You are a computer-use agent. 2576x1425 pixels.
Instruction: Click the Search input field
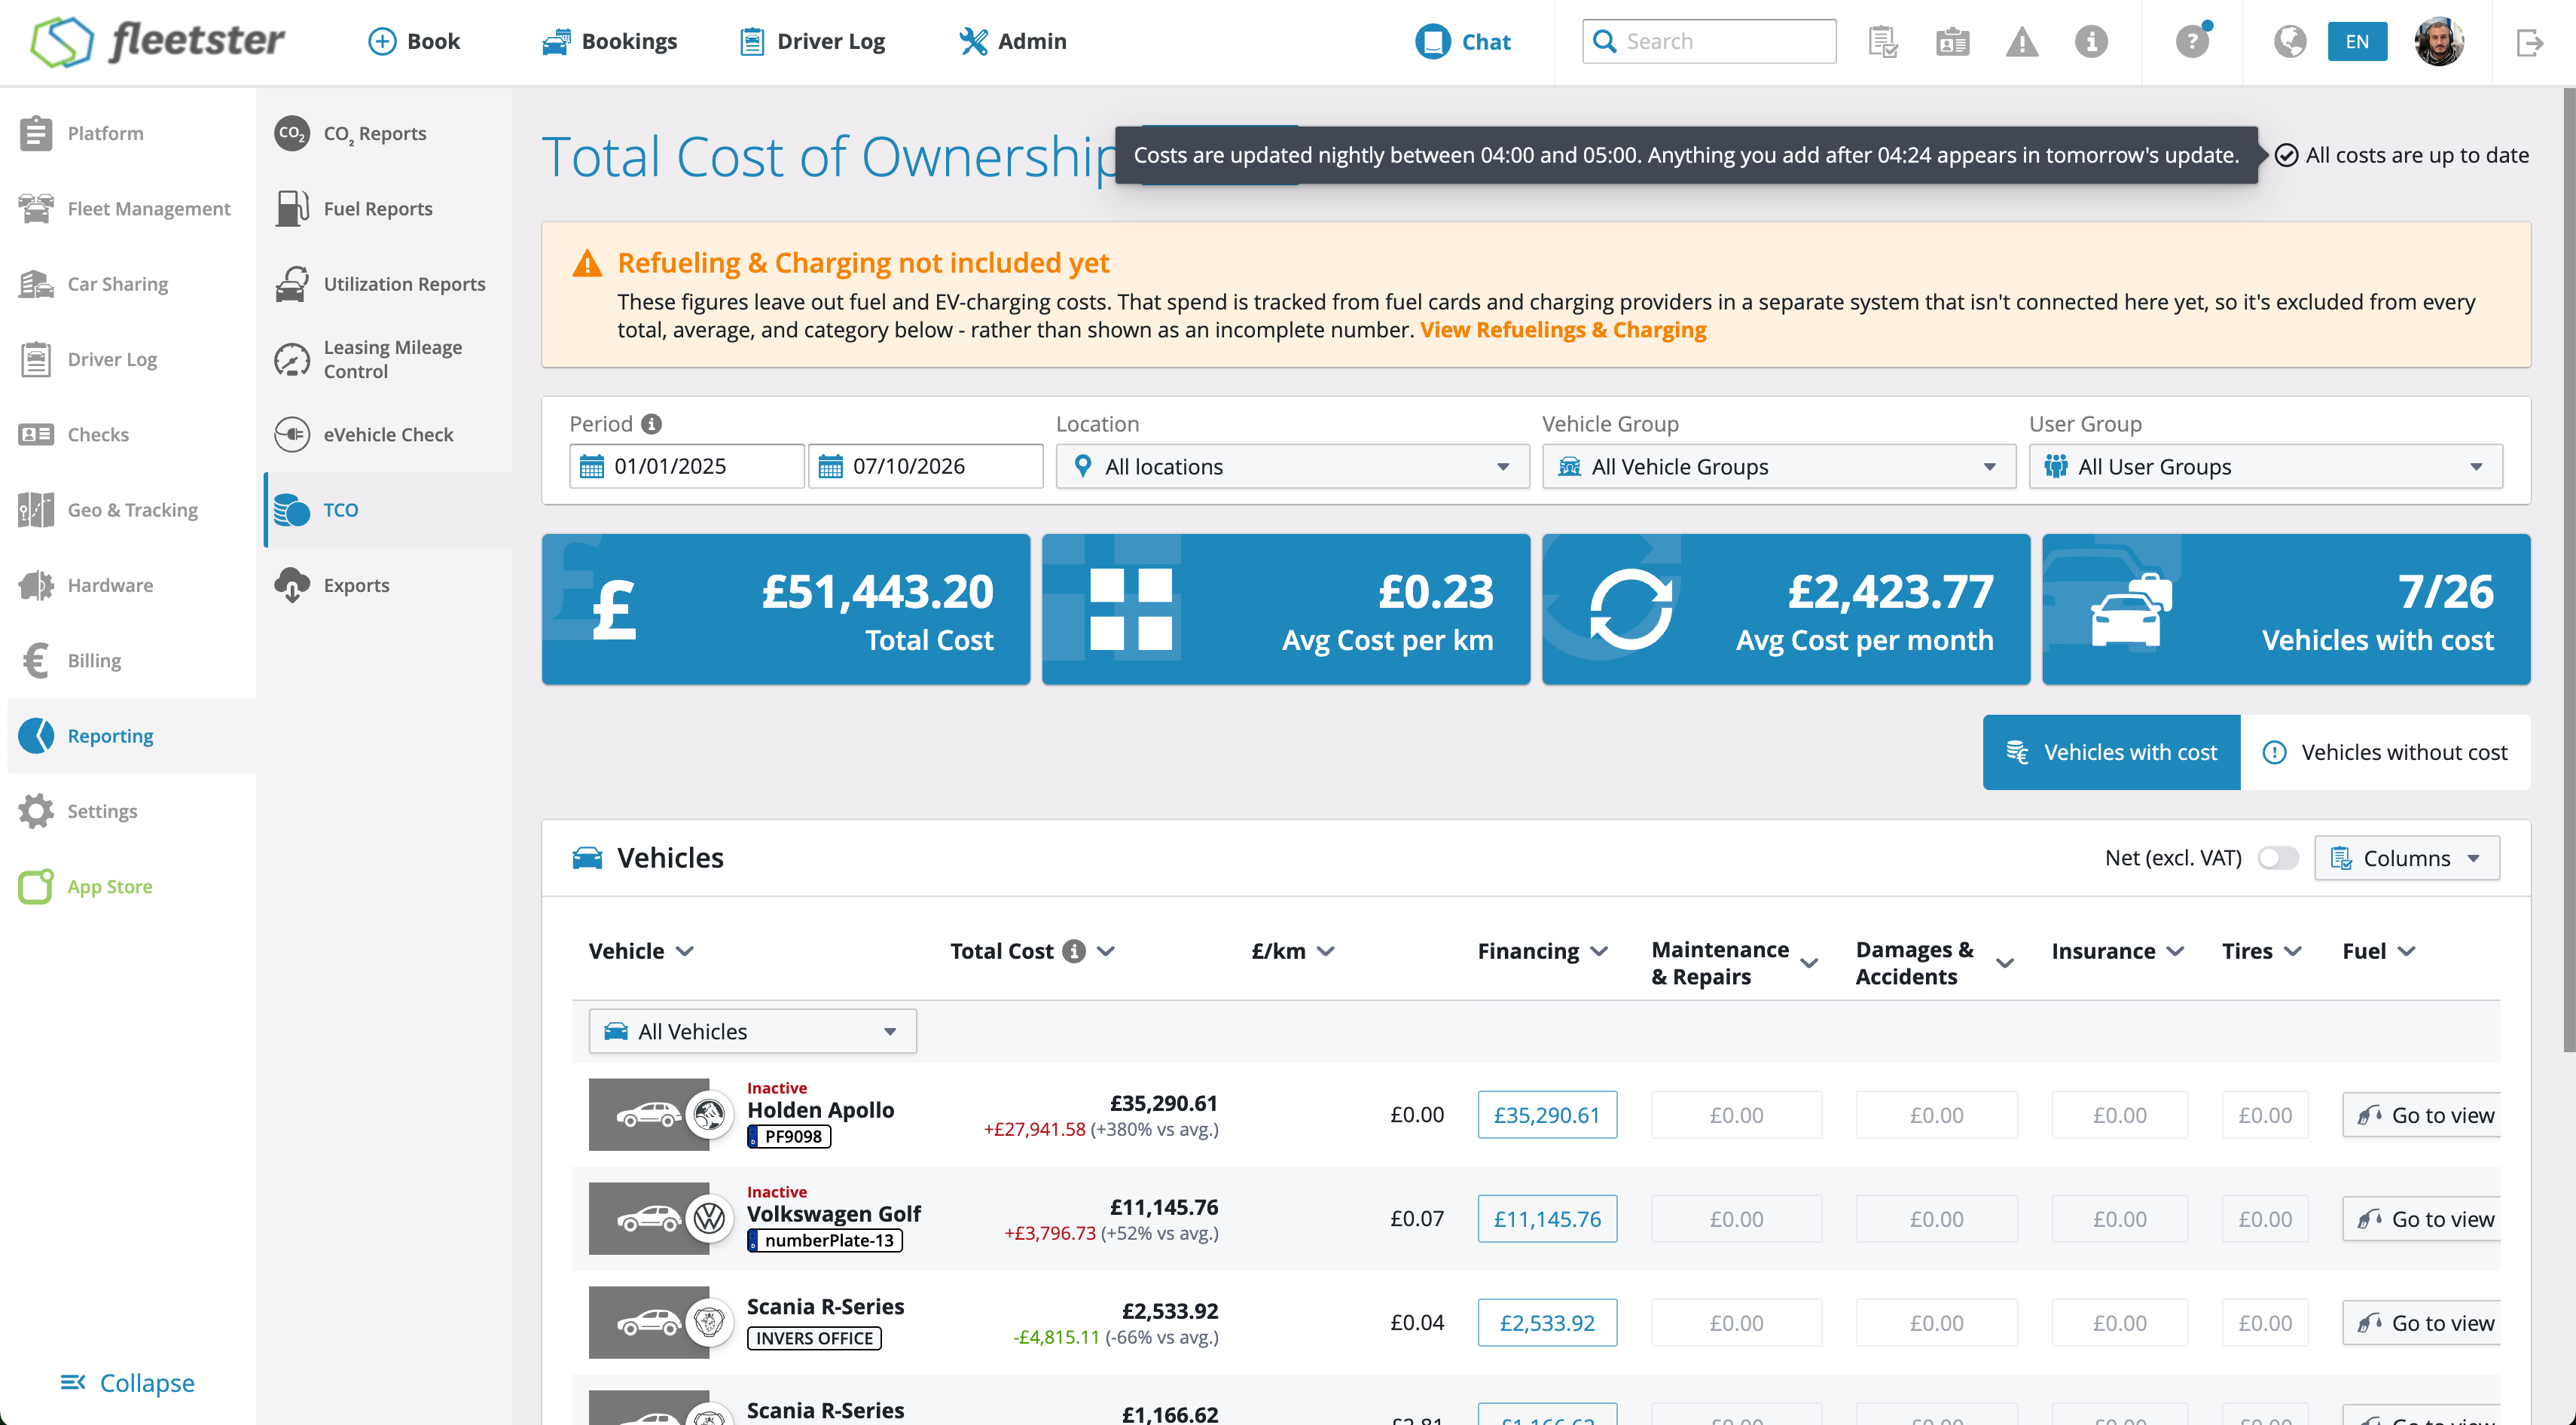tap(1709, 42)
